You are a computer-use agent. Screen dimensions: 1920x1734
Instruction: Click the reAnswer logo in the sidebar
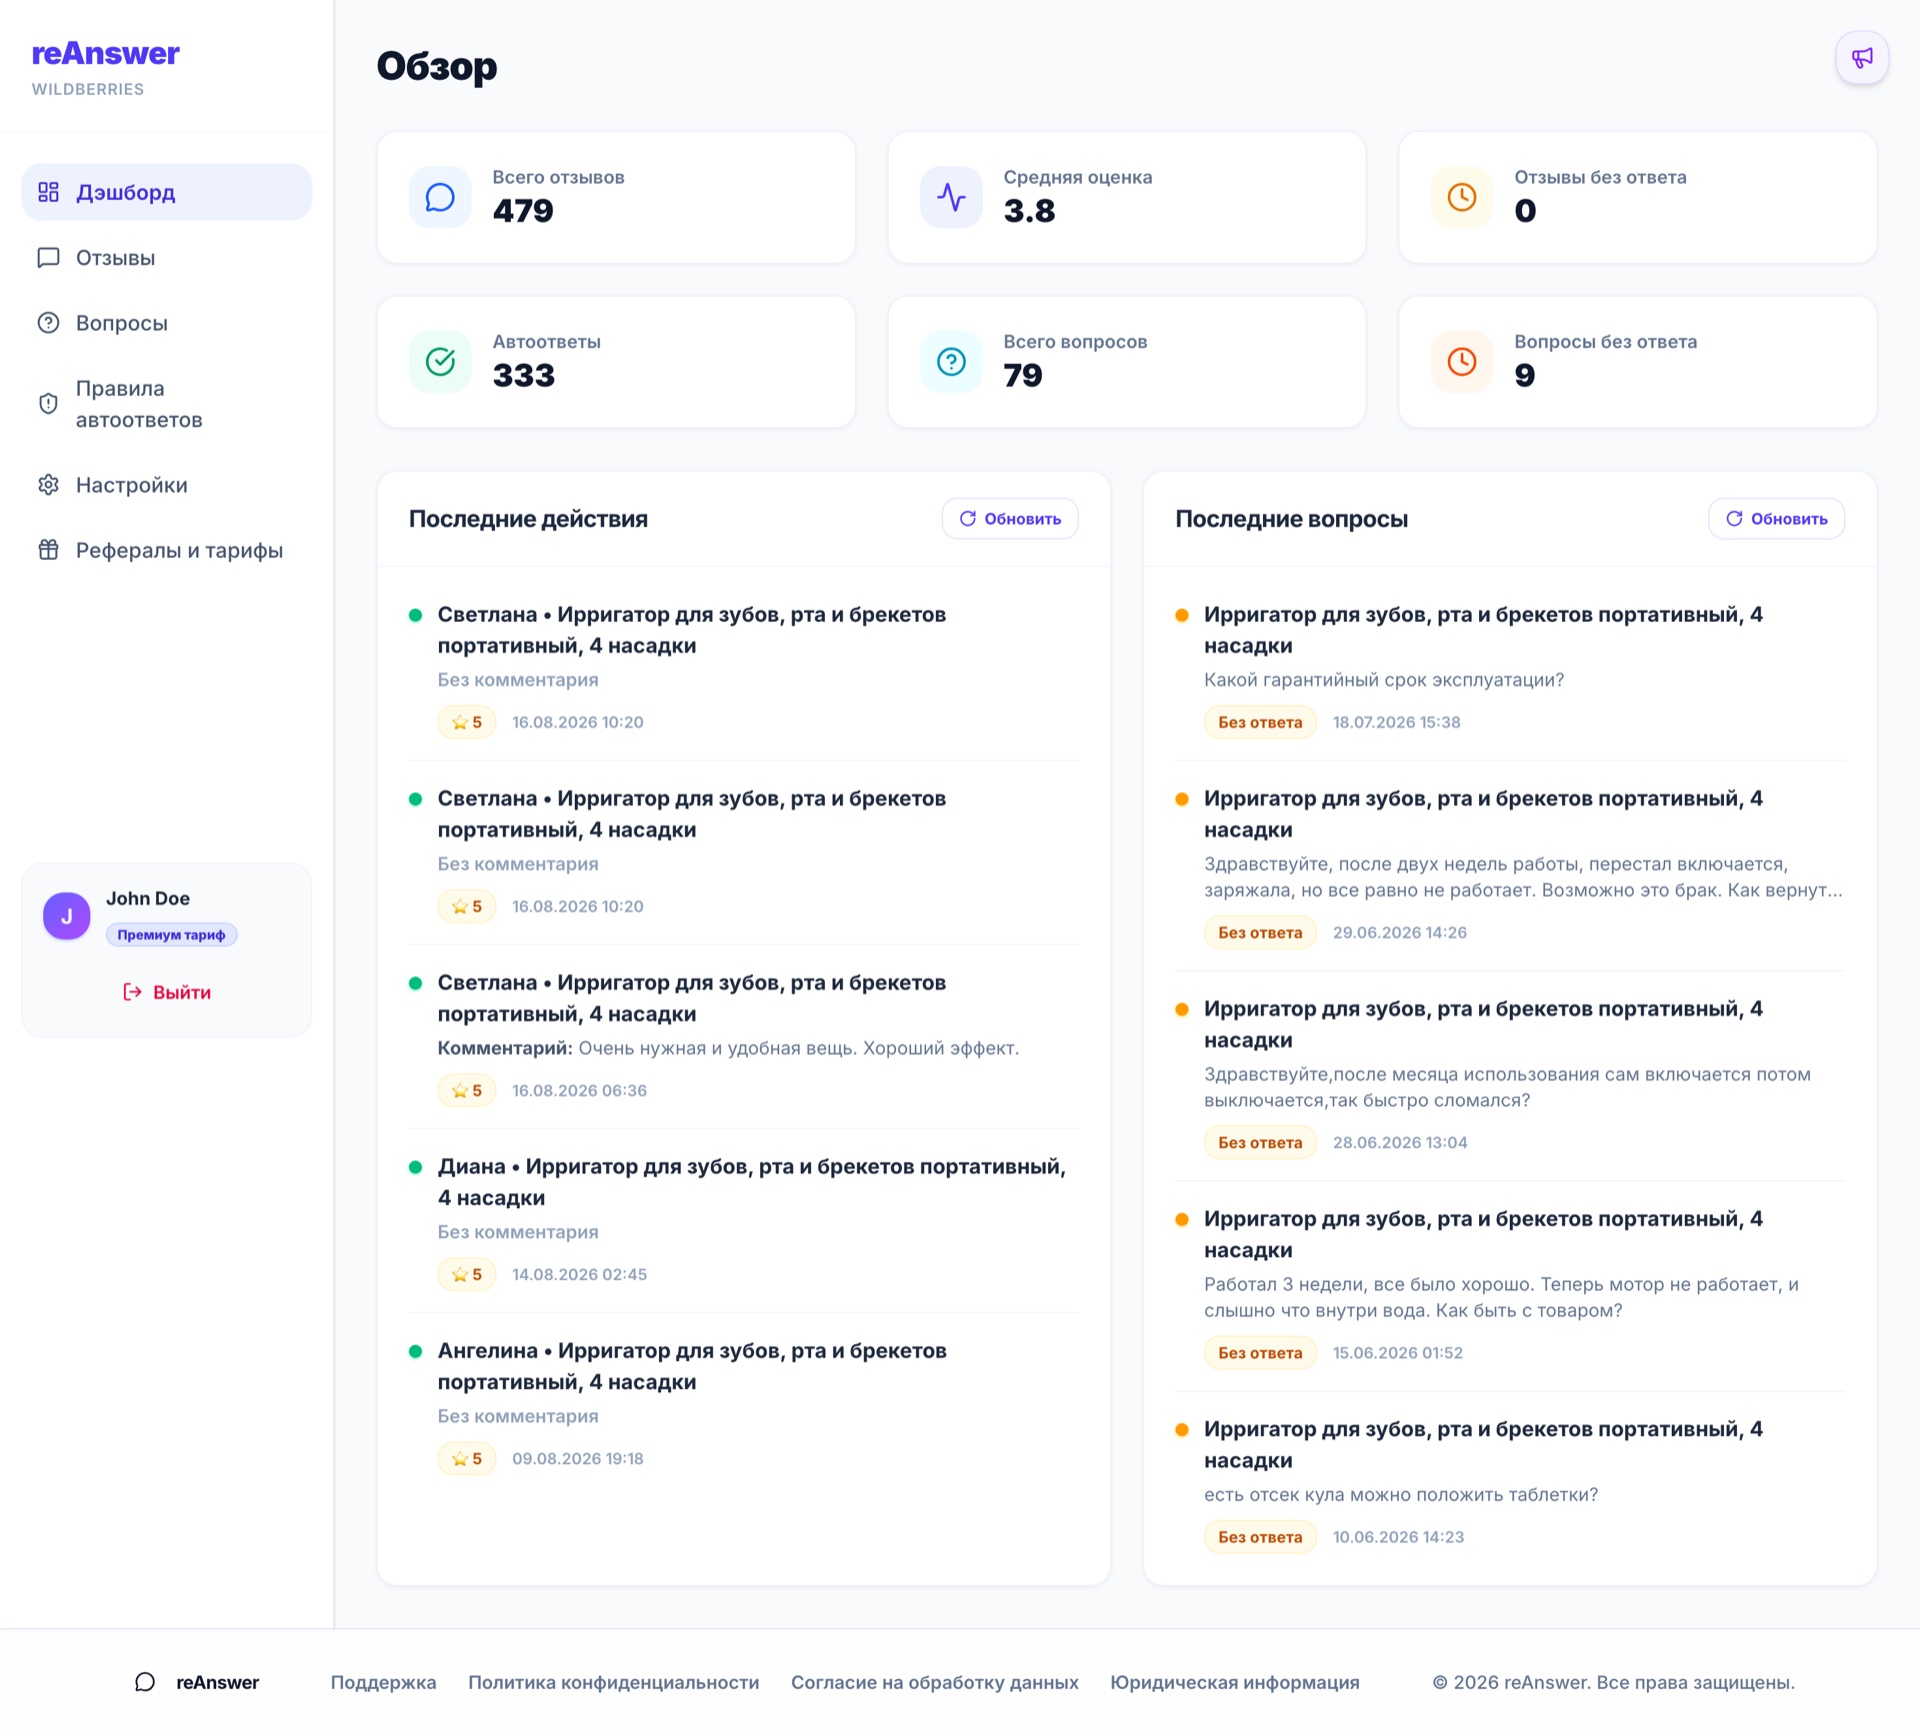(106, 53)
